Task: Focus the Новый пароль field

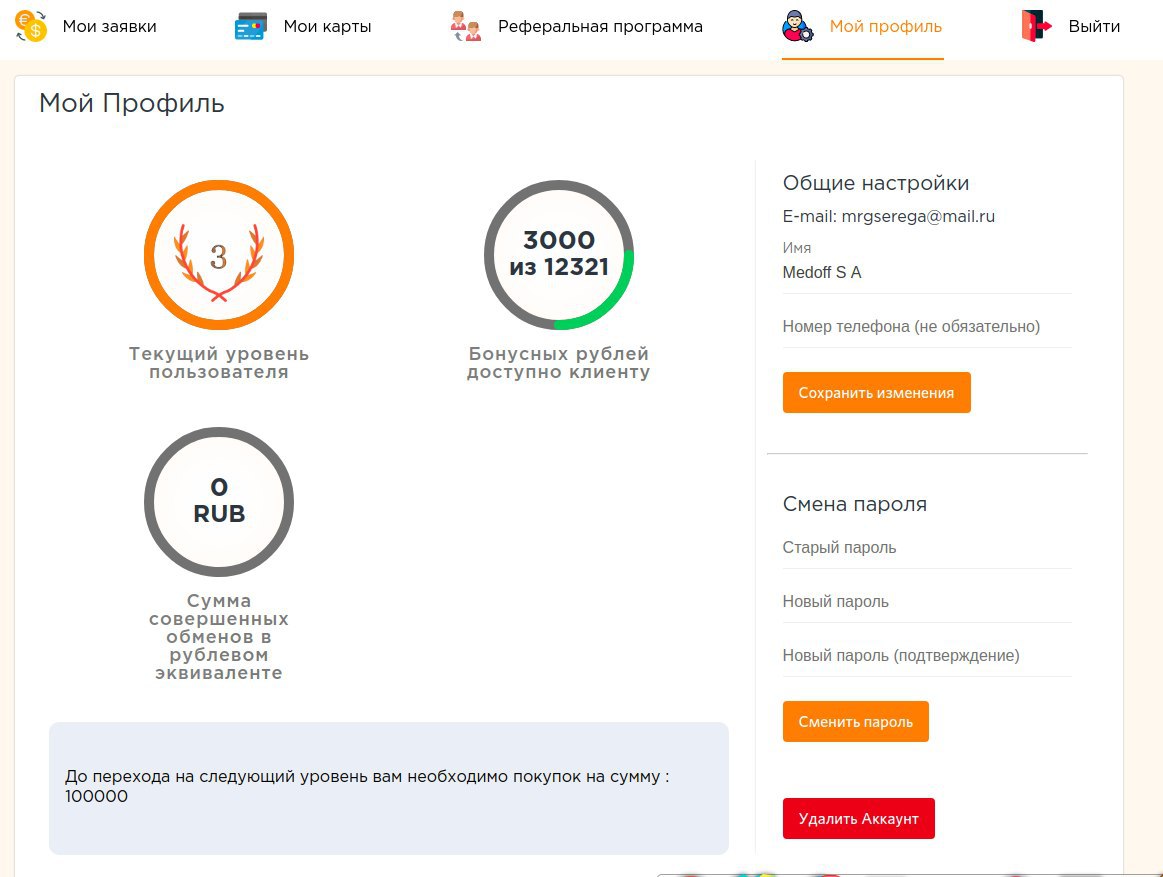Action: [927, 602]
